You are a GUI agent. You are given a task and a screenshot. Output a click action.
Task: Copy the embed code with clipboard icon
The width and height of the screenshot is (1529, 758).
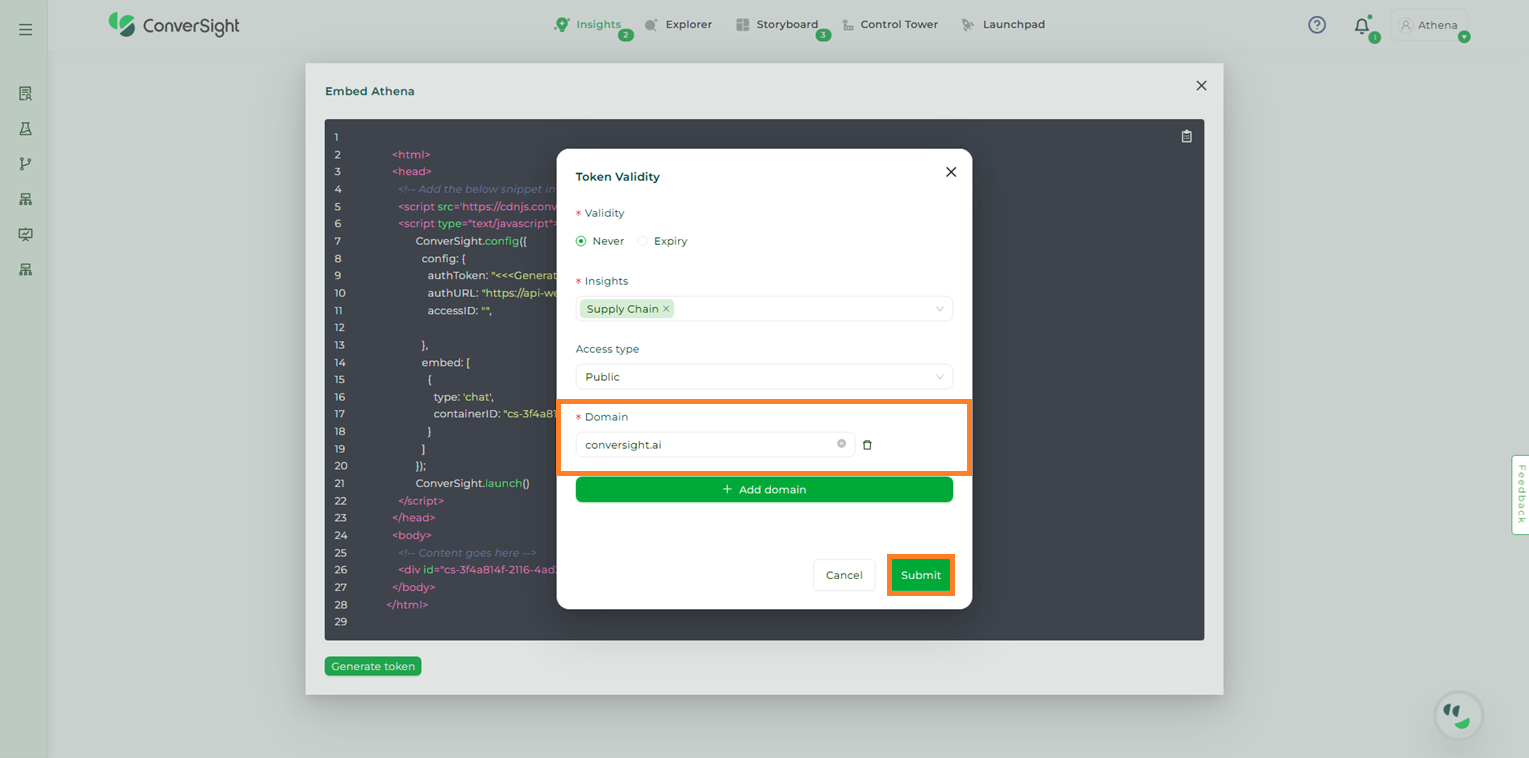coord(1186,137)
